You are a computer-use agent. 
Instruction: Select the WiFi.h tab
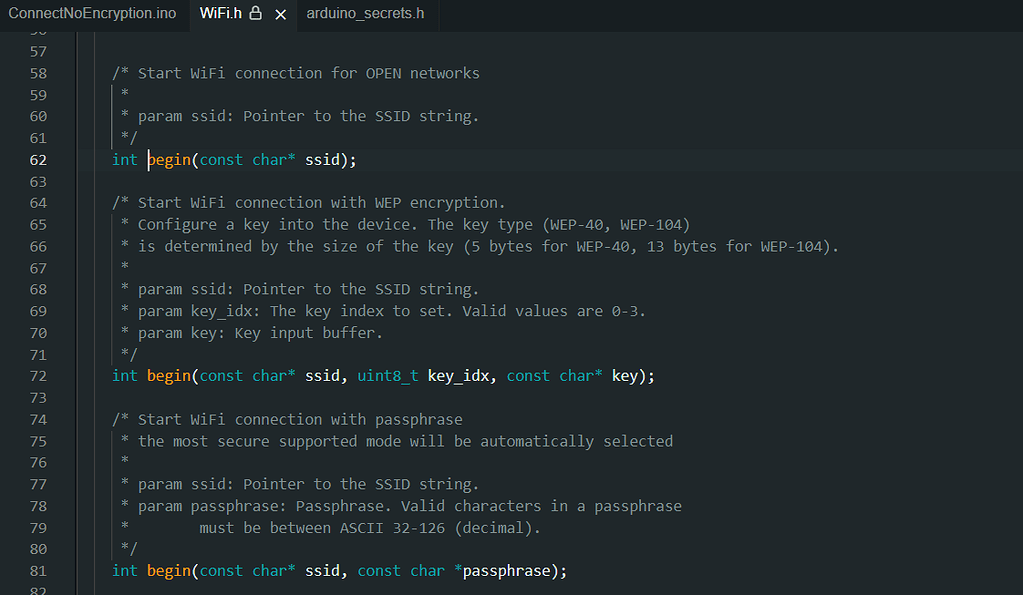point(221,13)
